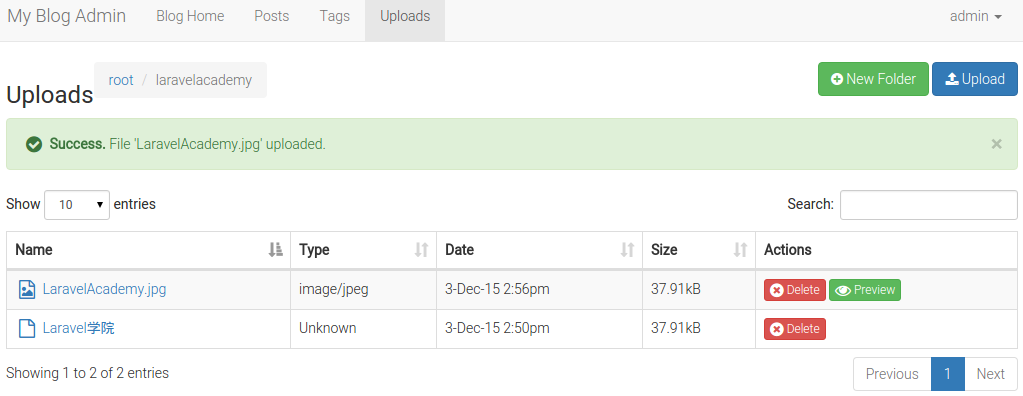This screenshot has width=1023, height=396.
Task: Click the blue Upload button
Action: pyautogui.click(x=975, y=79)
